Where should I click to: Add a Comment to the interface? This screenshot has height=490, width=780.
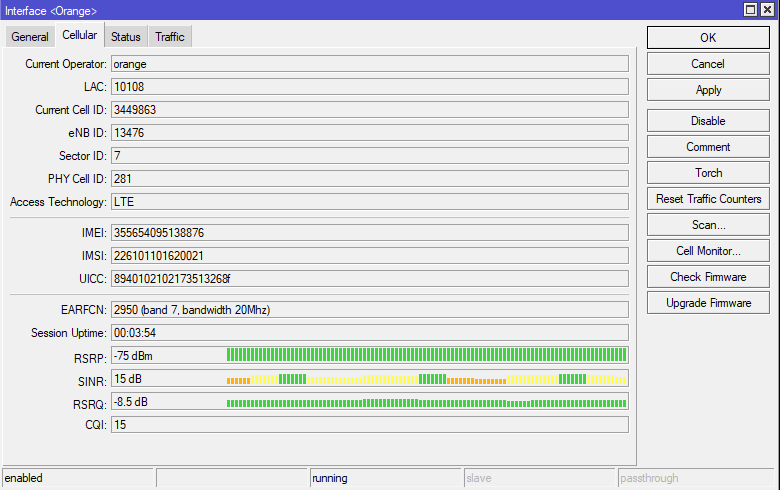coord(708,147)
